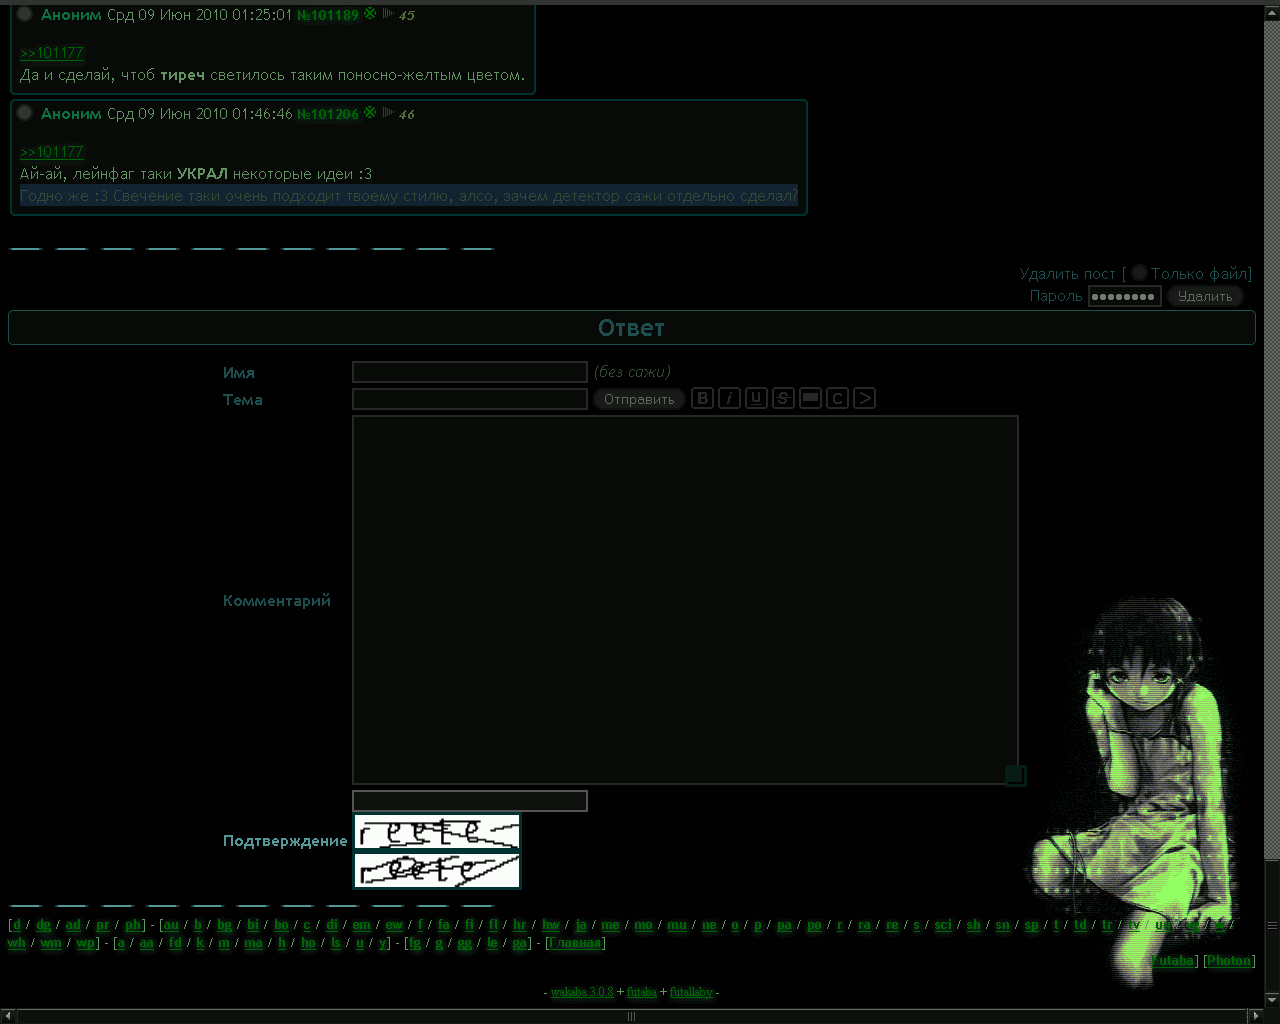The height and width of the screenshot is (1024, 1280).
Task: Click the first captcha image to refresh it
Action: click(437, 832)
